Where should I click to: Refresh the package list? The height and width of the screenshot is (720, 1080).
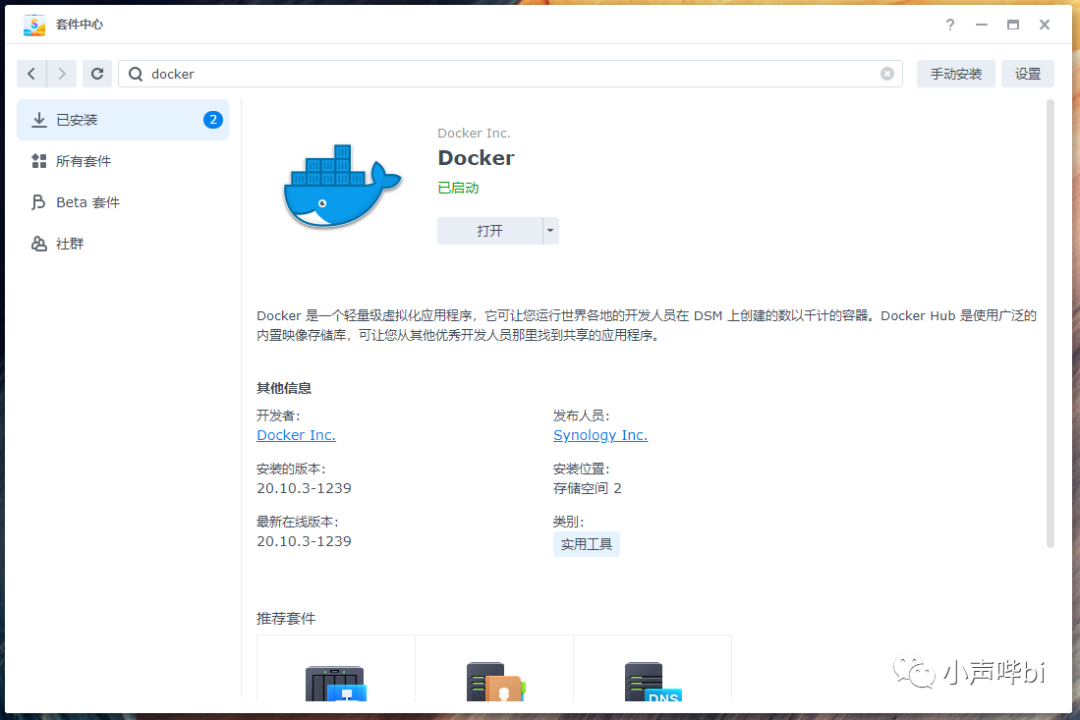point(97,74)
